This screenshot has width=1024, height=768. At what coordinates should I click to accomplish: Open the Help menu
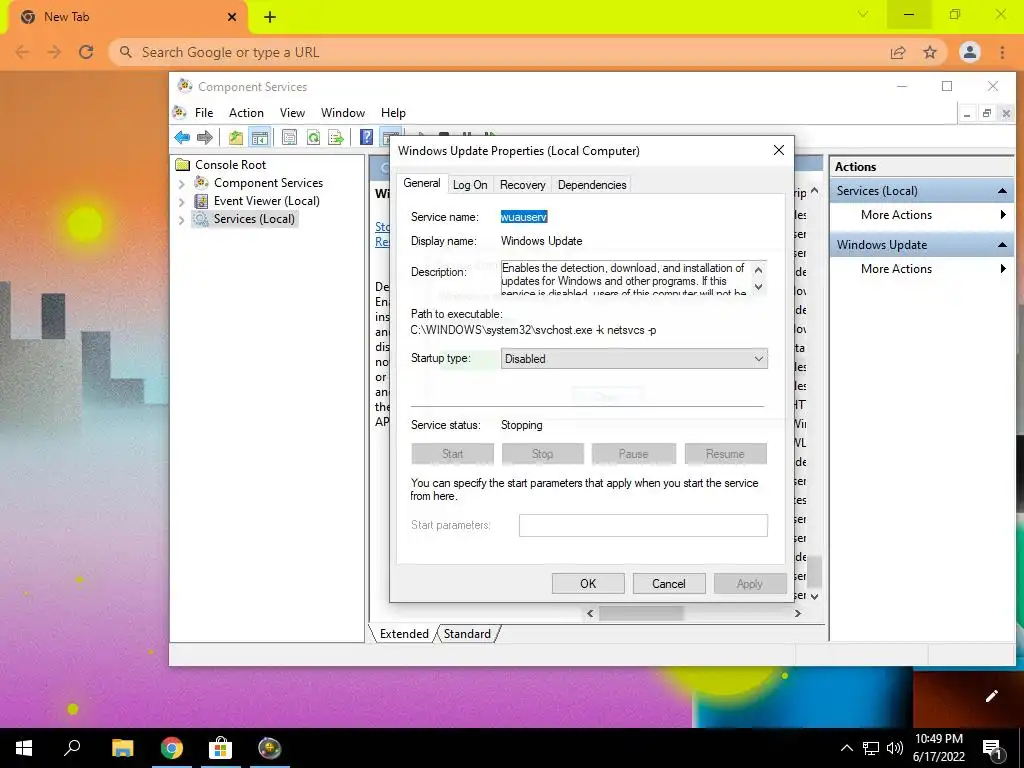click(x=393, y=113)
